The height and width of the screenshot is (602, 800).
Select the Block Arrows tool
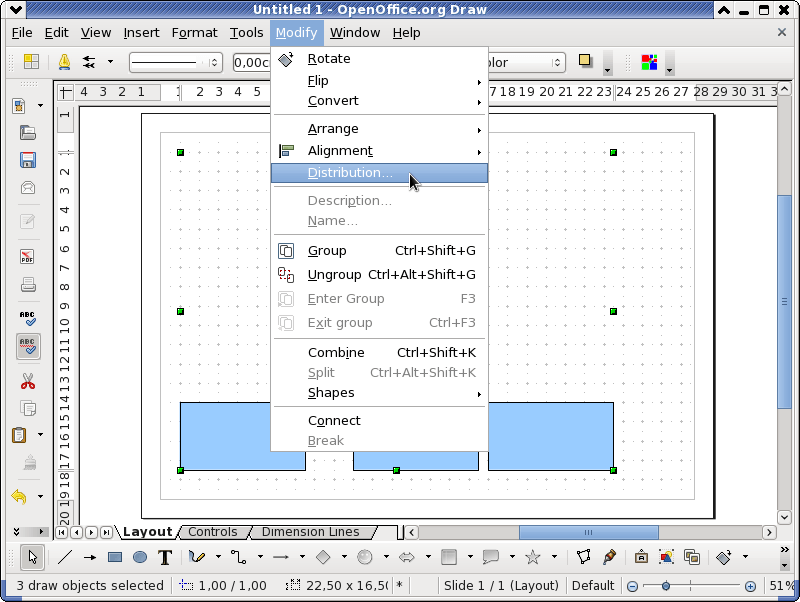click(x=407, y=557)
